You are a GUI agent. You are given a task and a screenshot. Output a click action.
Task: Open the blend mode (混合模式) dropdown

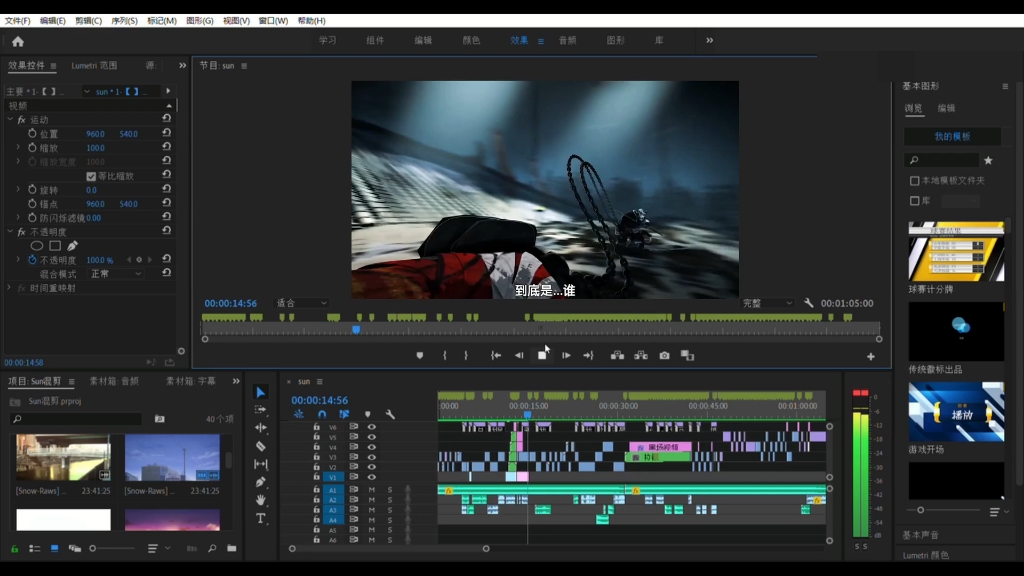[x=116, y=274]
